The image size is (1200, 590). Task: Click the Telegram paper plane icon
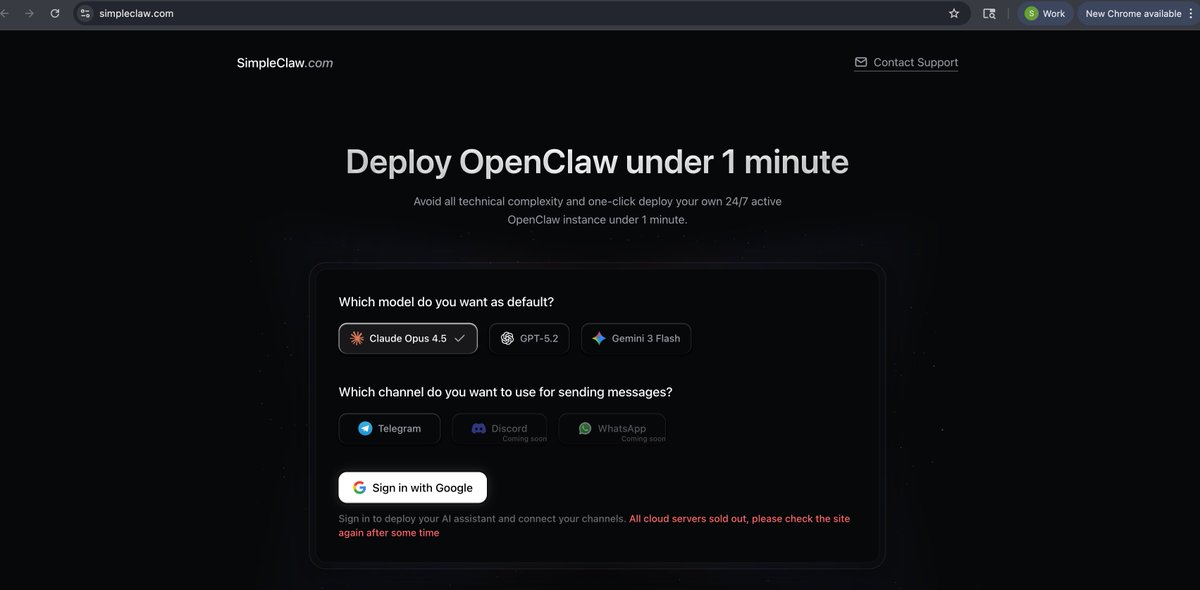[364, 428]
